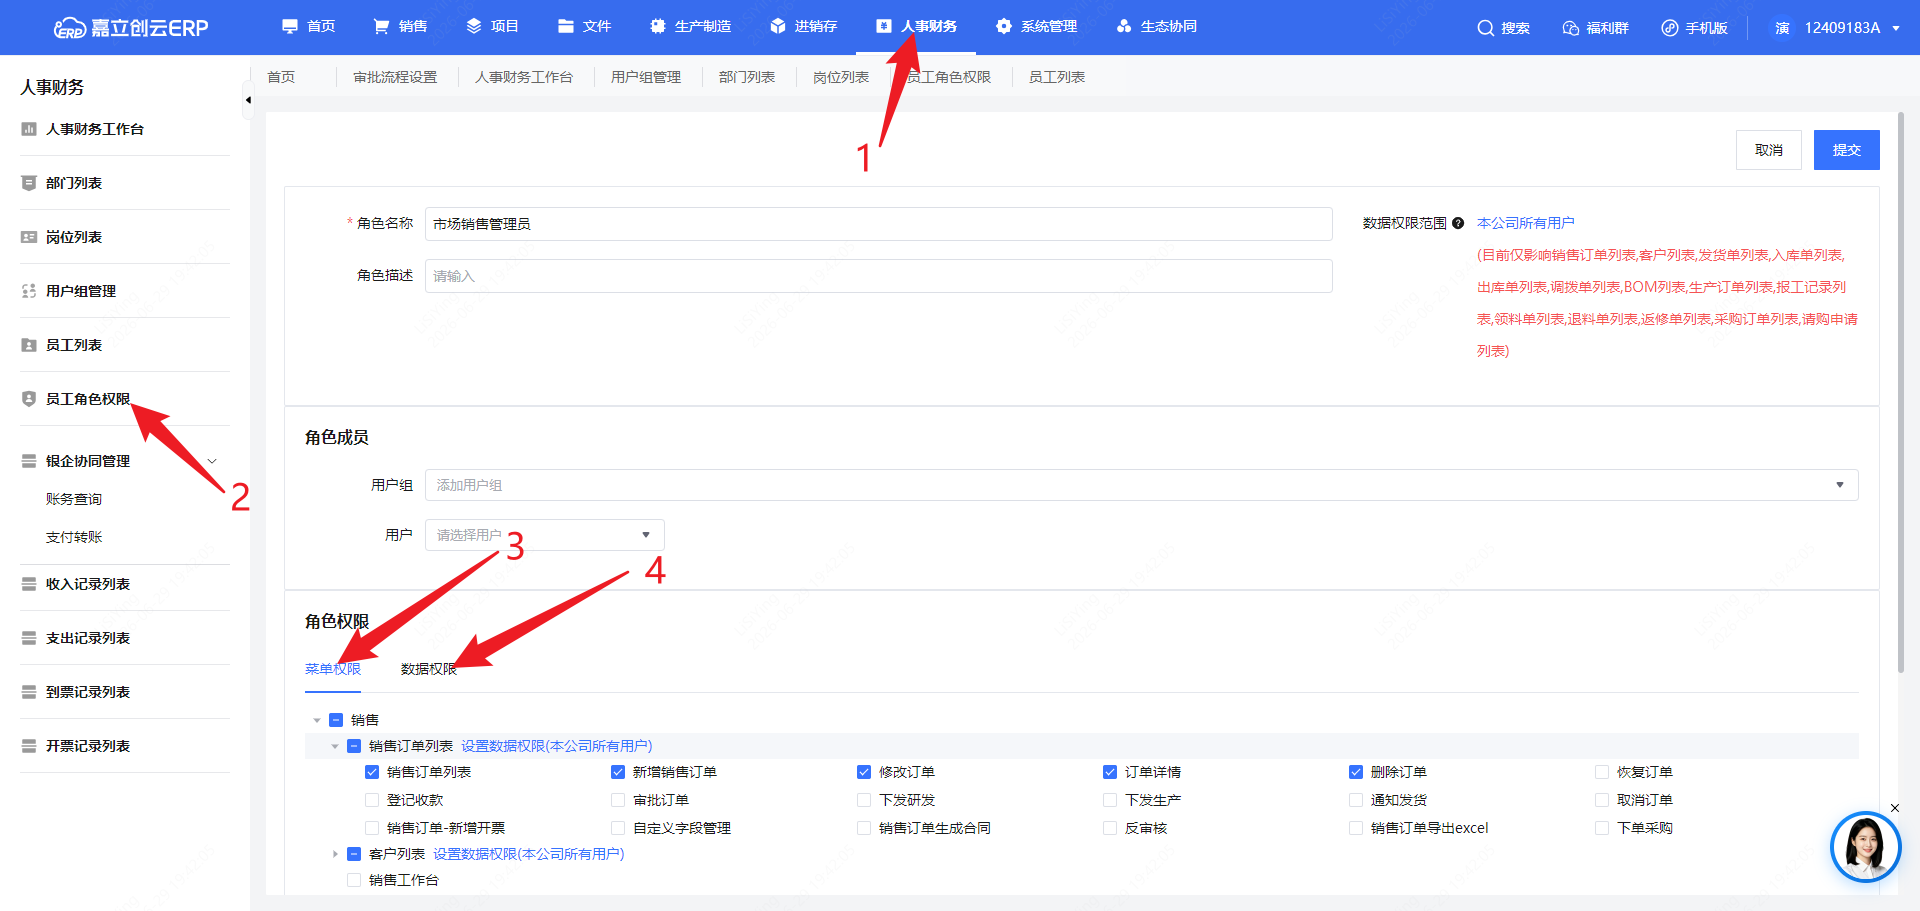Click the 生产制造 gear icon
This screenshot has width=1920, height=911.
[658, 26]
